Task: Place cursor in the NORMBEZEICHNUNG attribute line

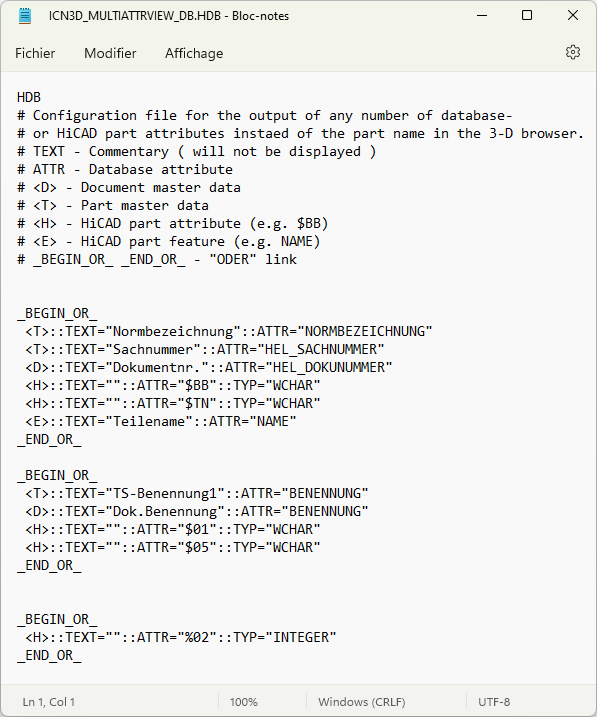Action: pyautogui.click(x=229, y=331)
